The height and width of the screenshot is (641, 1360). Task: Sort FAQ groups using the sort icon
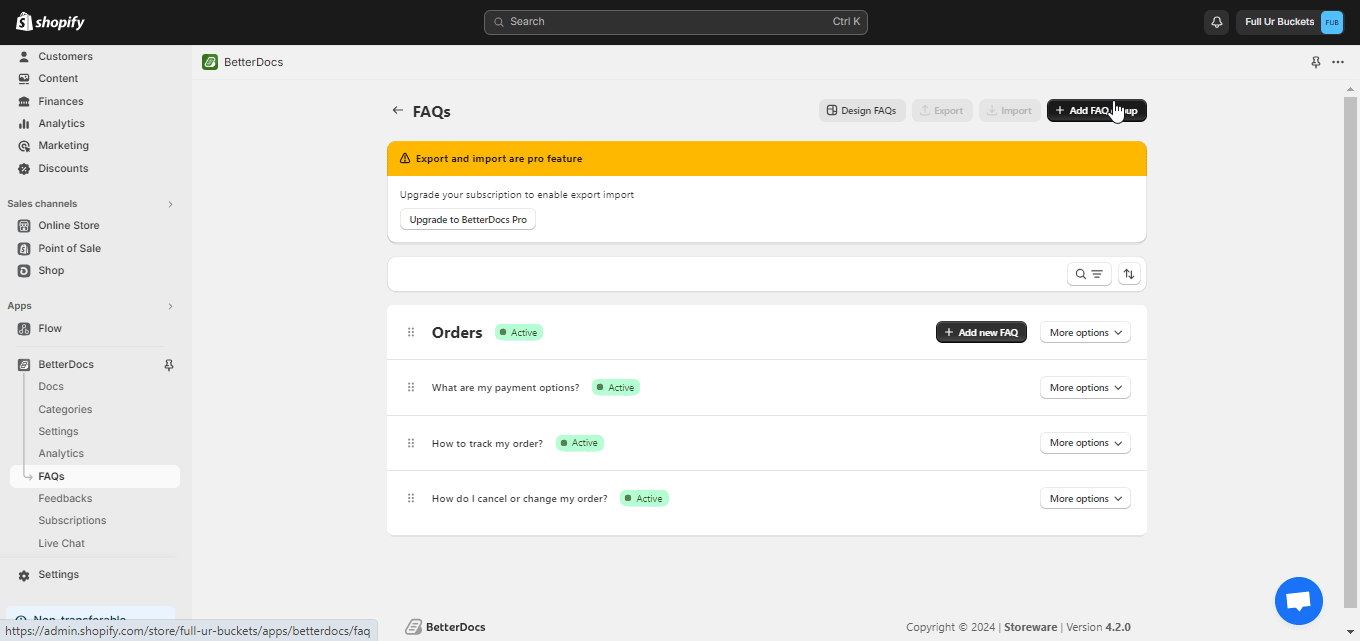(x=1129, y=273)
